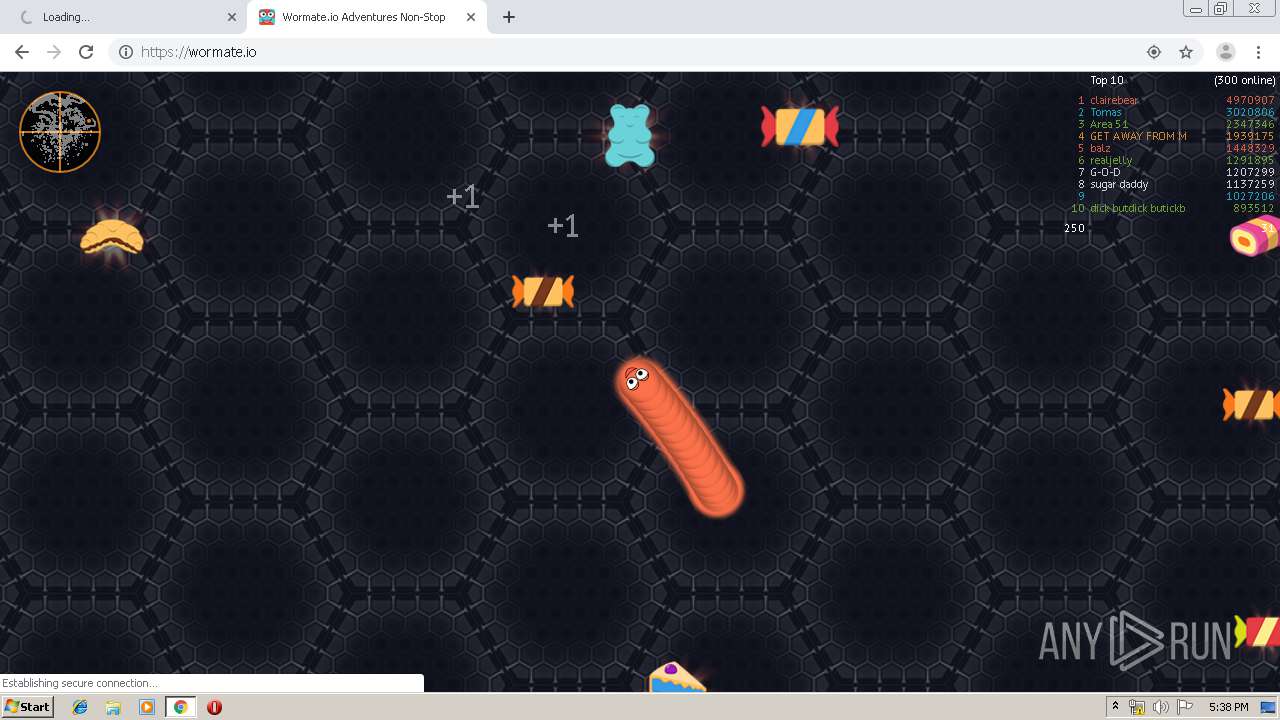Image resolution: width=1280 pixels, height=720 pixels.
Task: Click leaderboard entry 'G-O-D'
Action: point(1105,172)
